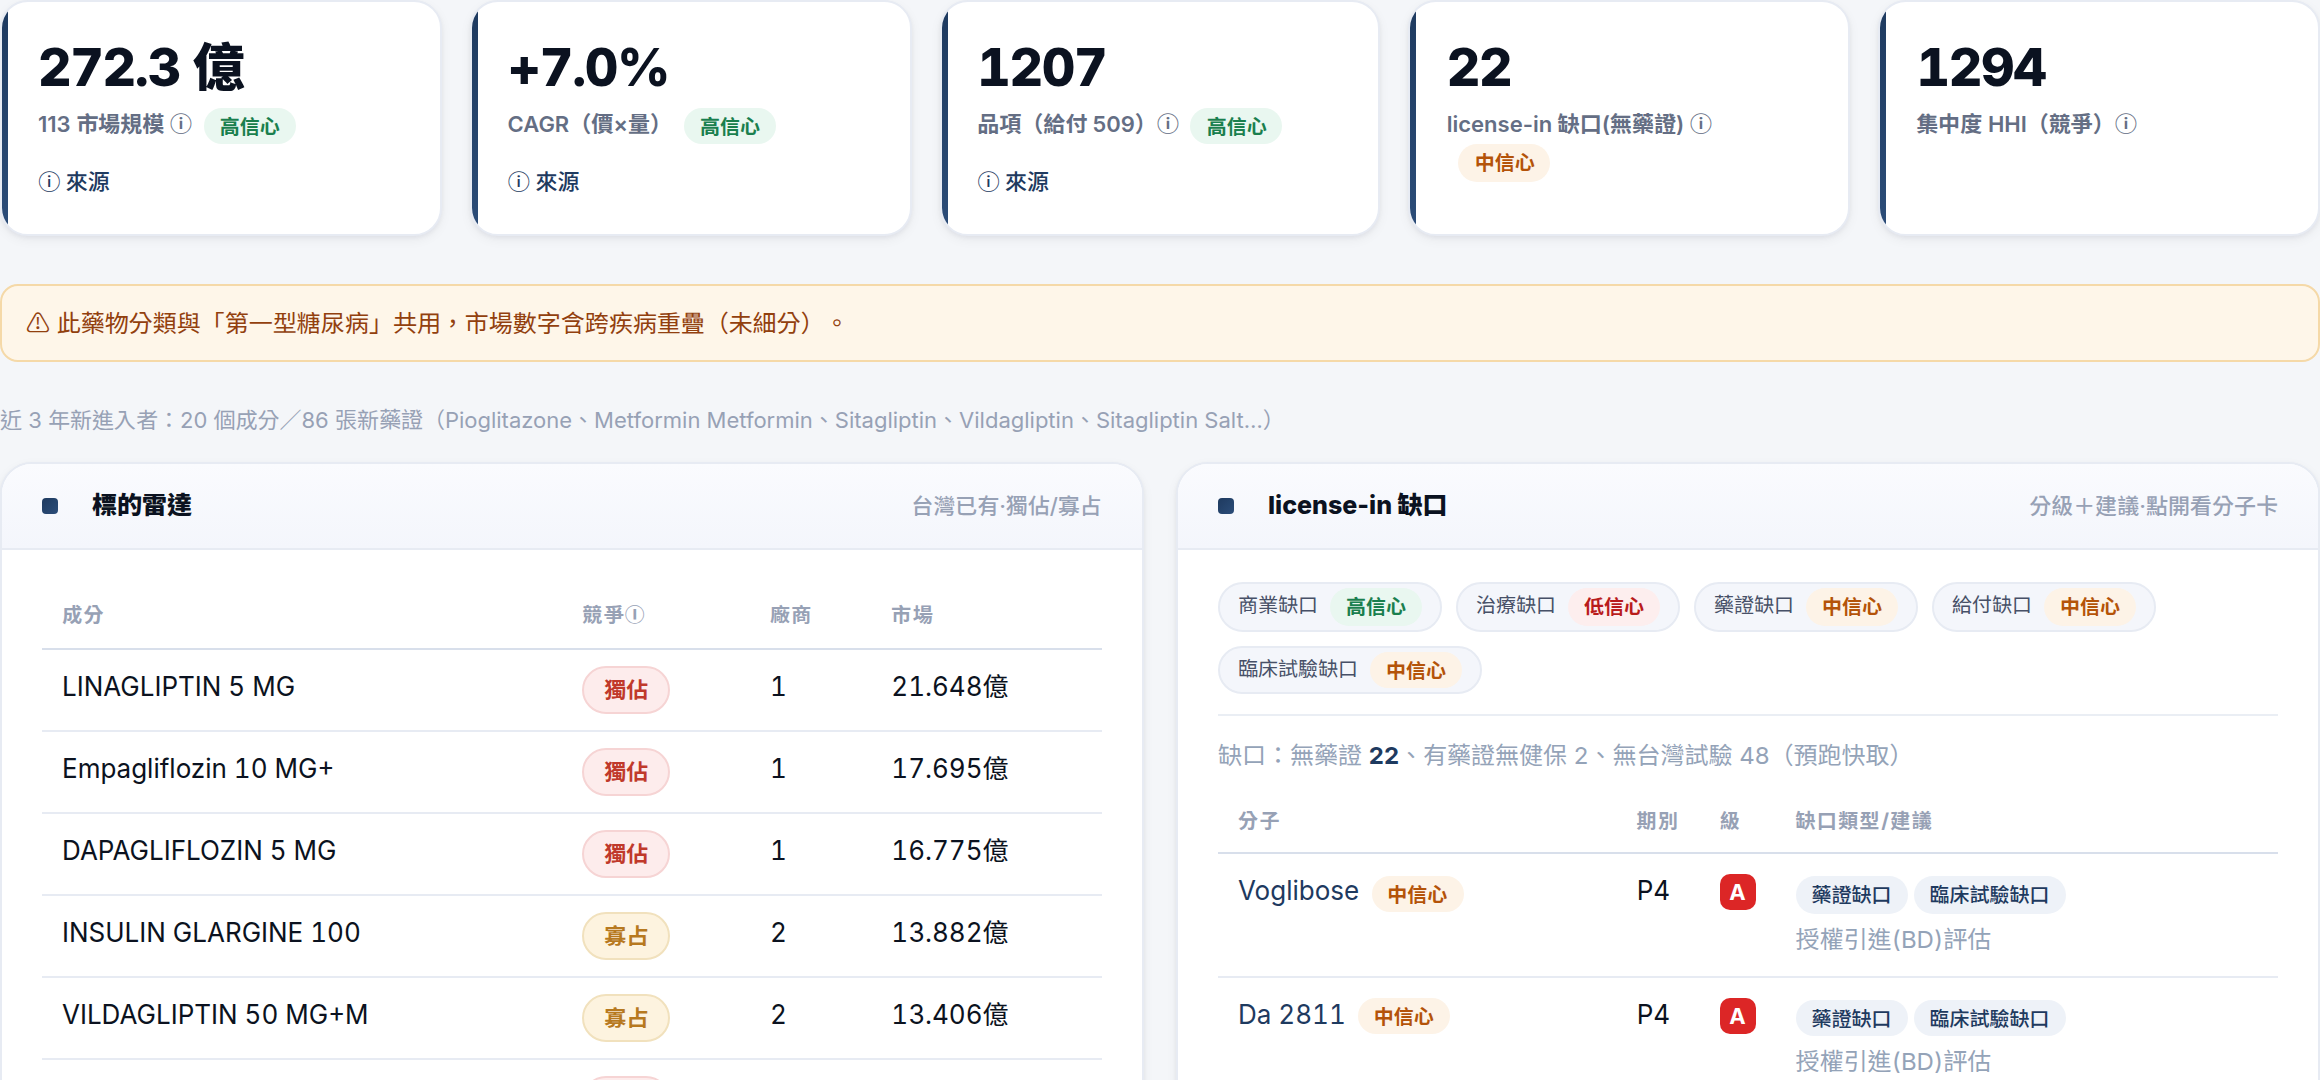The width and height of the screenshot is (2320, 1080).
Task: Click 獨佔 badge in LINAGLIPTIN row
Action: click(626, 690)
